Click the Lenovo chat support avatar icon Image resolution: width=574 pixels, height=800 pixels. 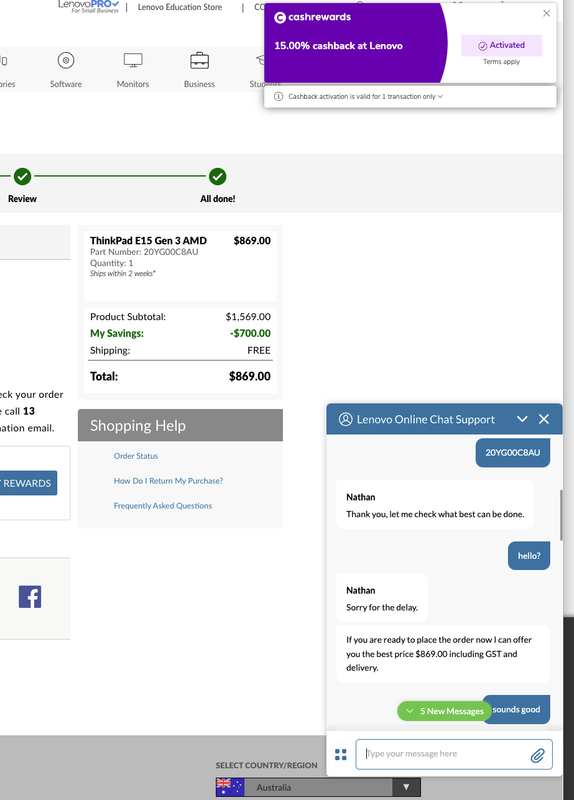tap(345, 419)
